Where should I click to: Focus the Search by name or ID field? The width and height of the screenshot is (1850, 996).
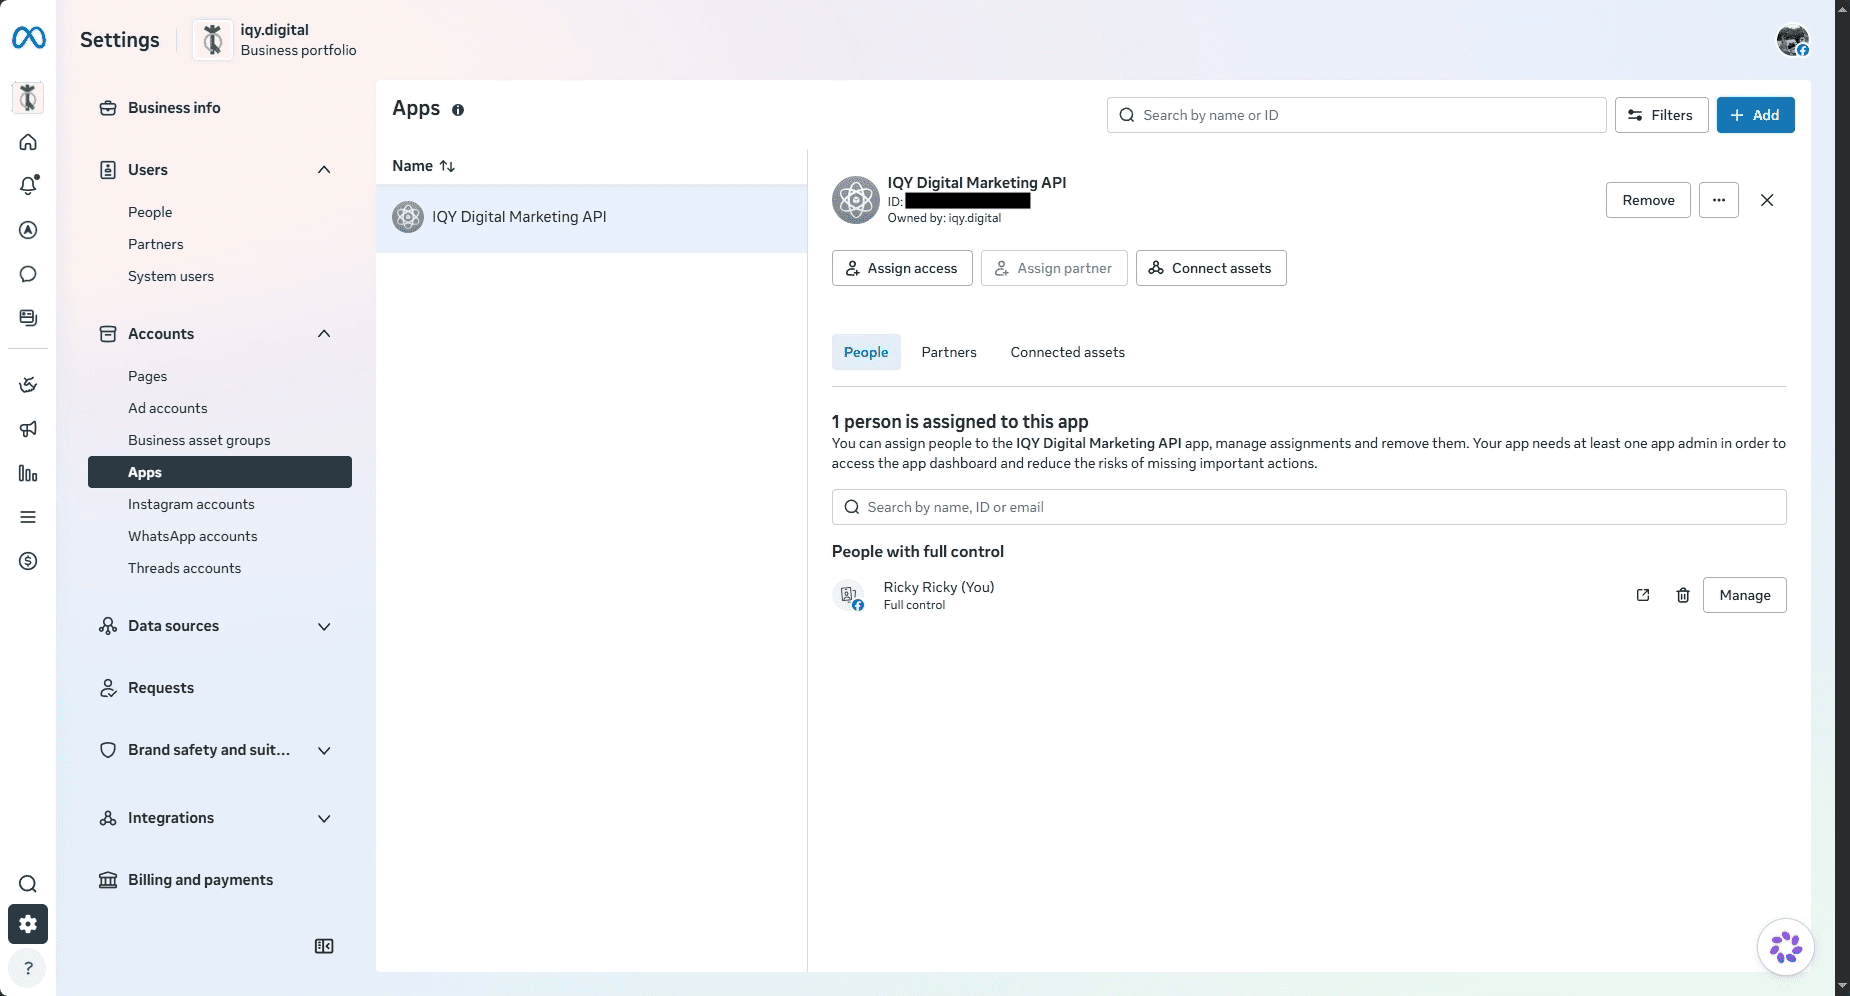pos(1356,115)
